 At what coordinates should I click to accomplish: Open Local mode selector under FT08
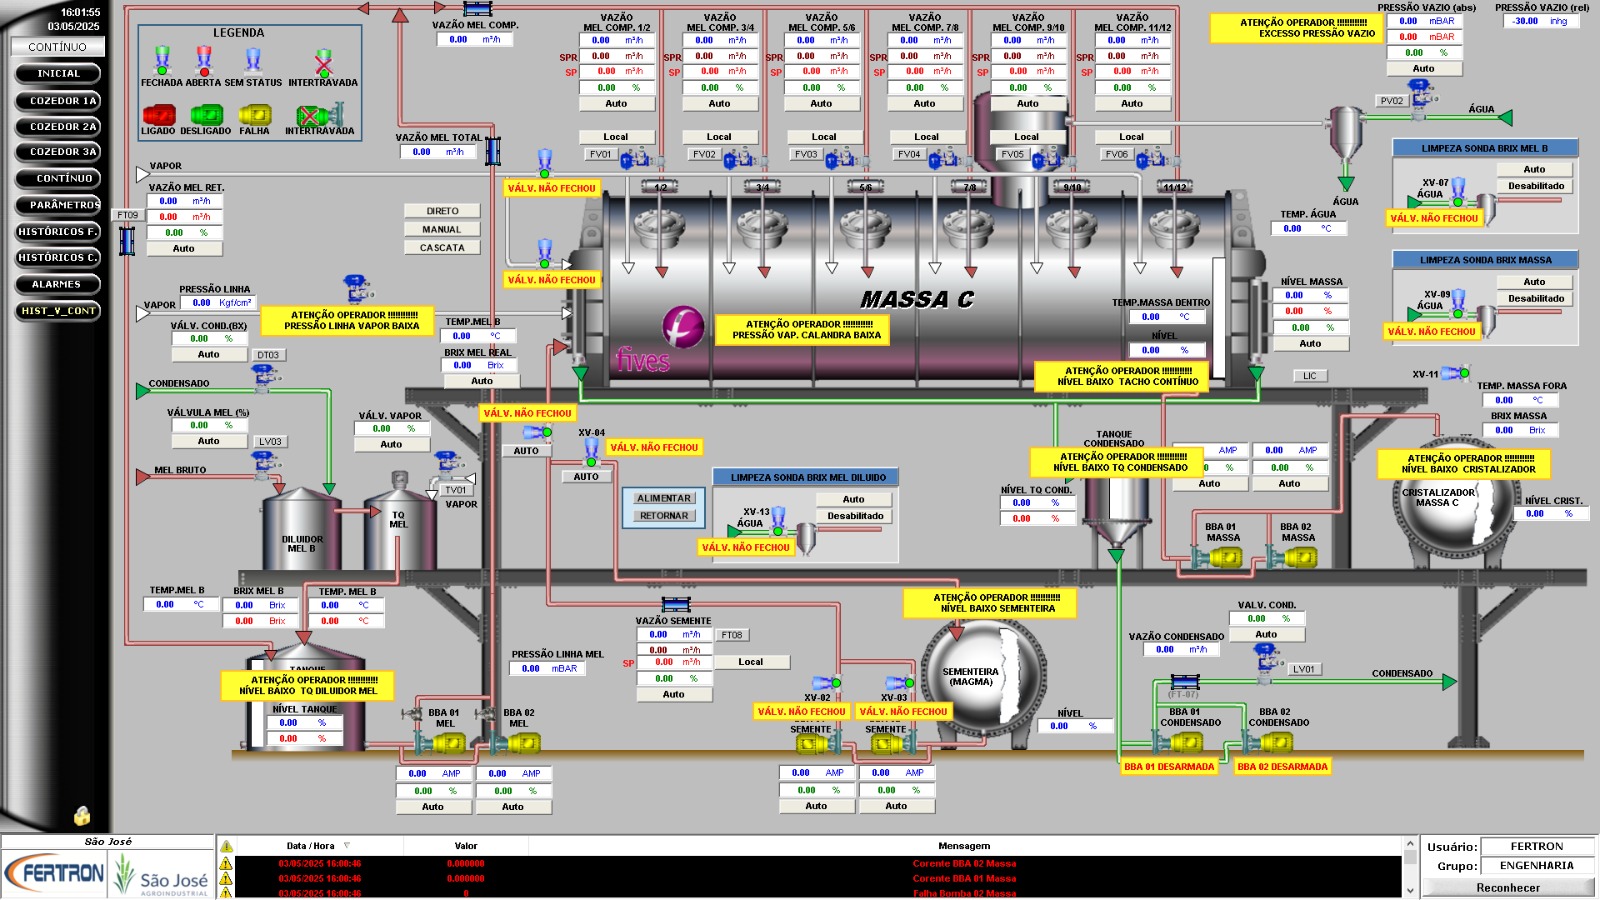751,662
